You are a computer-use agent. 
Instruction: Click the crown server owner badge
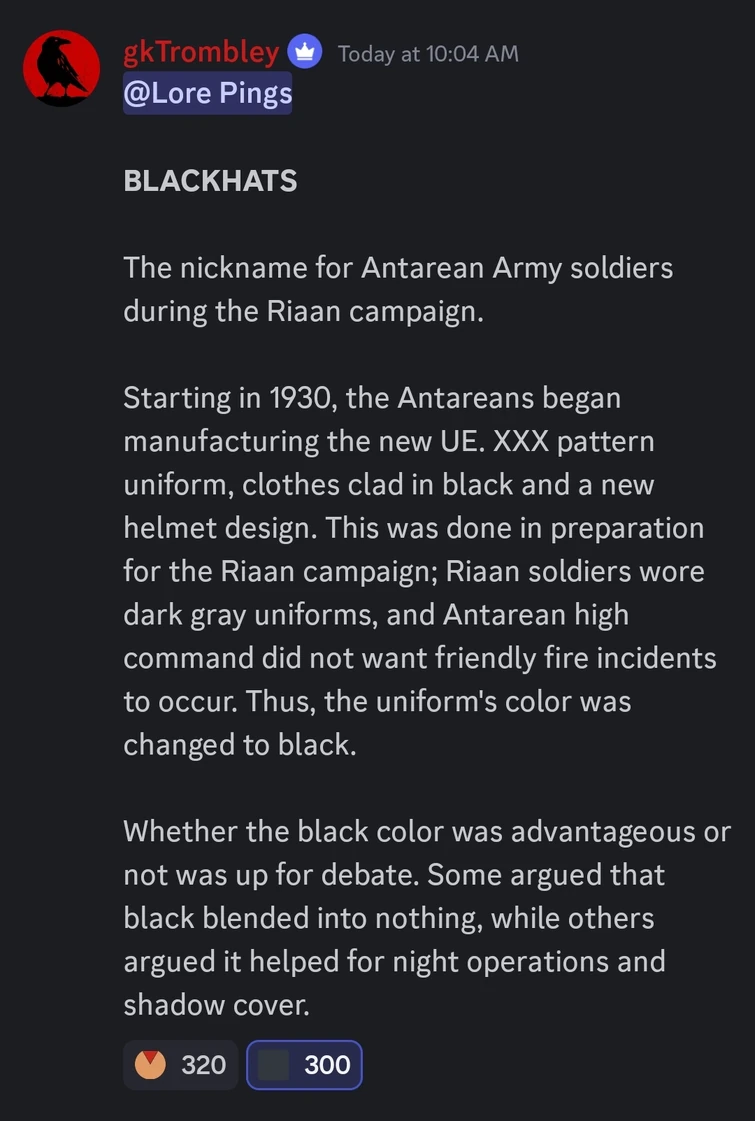(305, 52)
